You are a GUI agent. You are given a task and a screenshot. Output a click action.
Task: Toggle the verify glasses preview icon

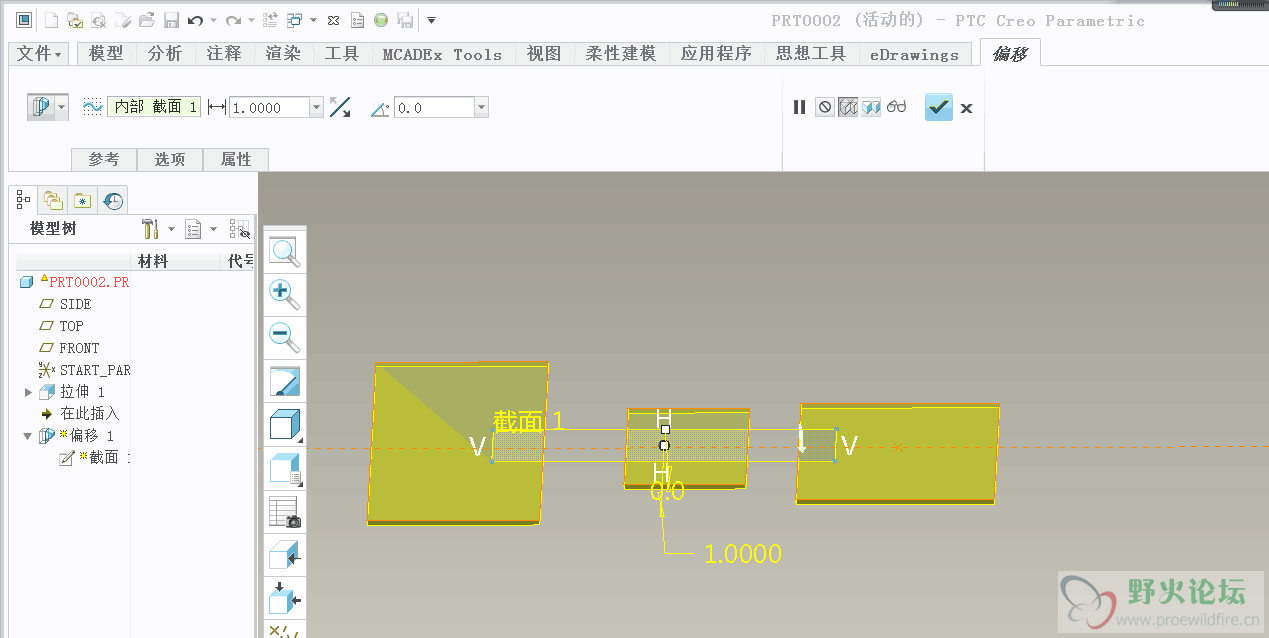click(896, 107)
